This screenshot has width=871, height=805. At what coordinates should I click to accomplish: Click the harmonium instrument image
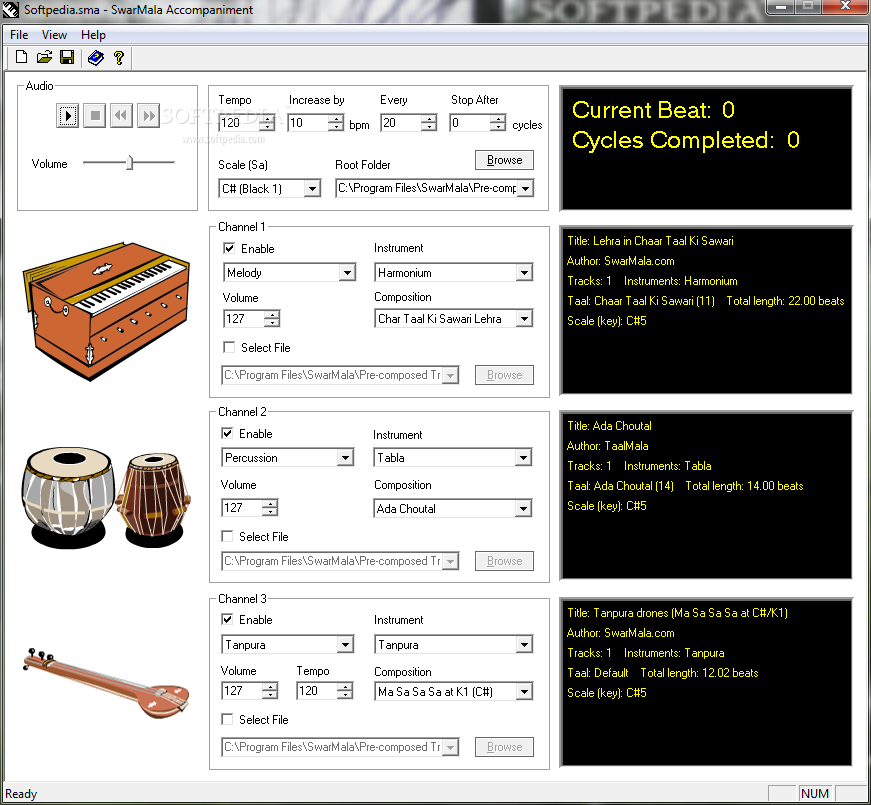106,311
